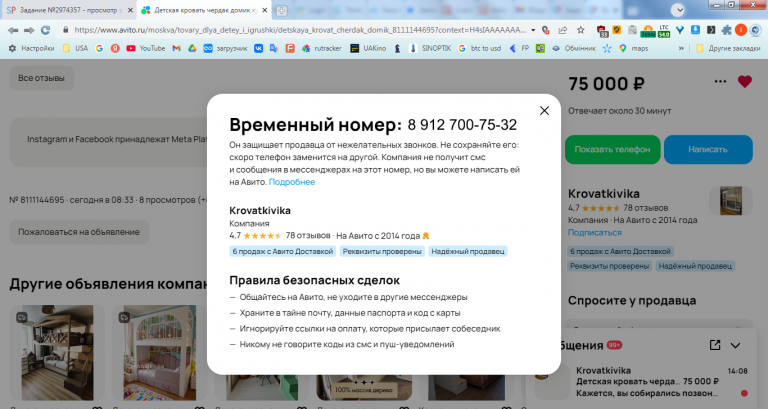The width and height of the screenshot is (768, 409).
Task: Click the orange profile avatar icon
Action: click(741, 30)
